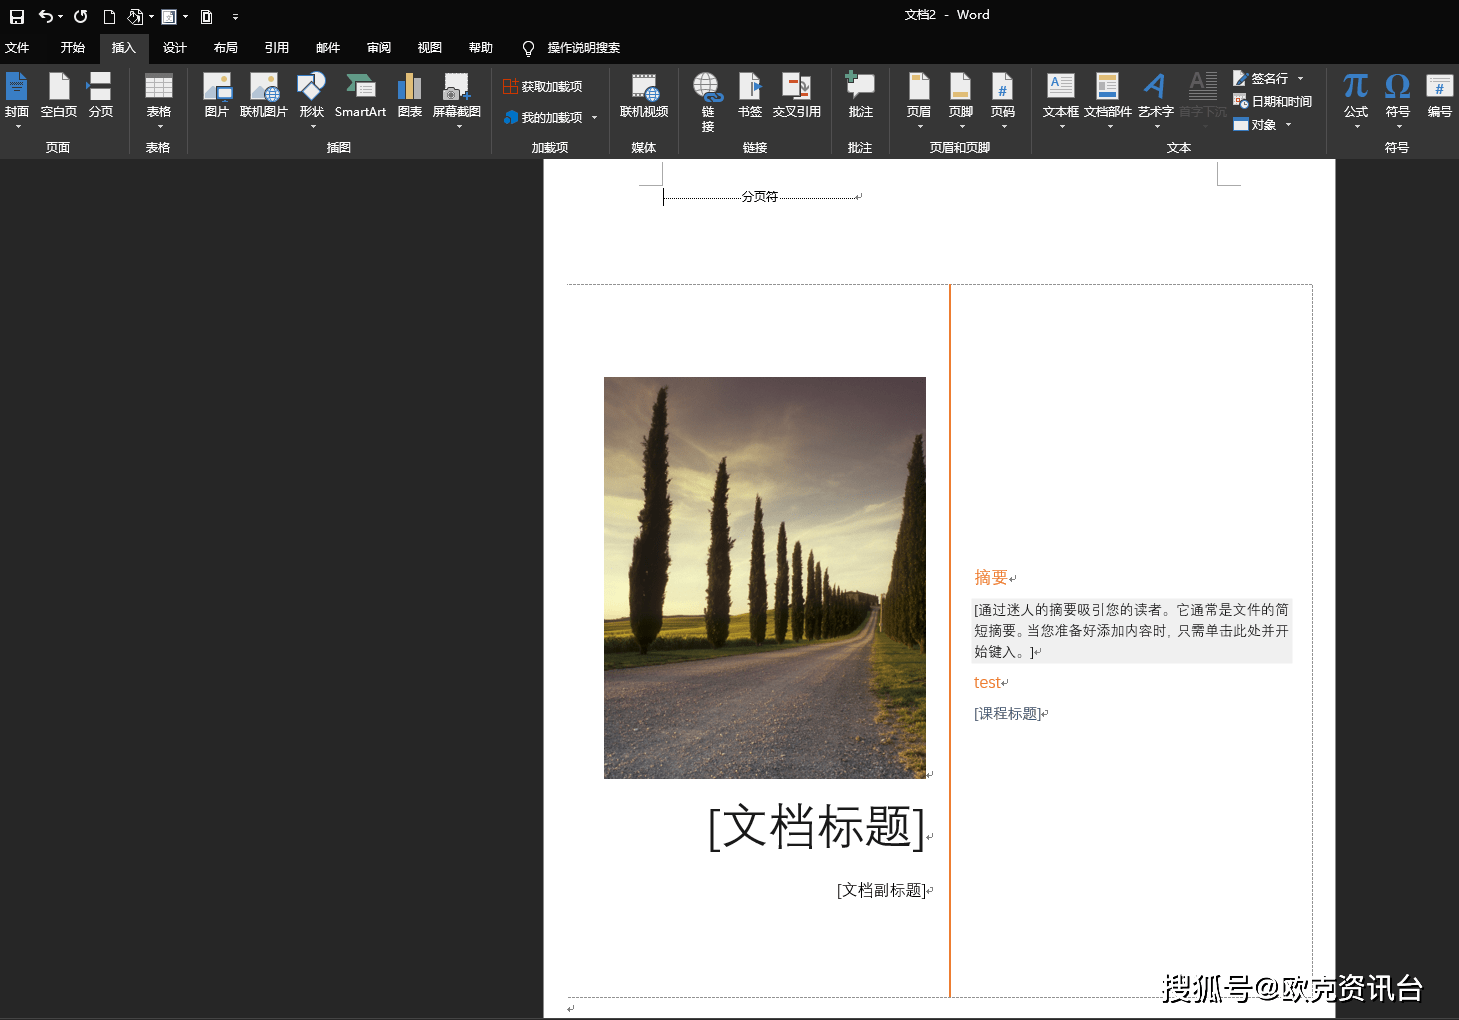Open the 形状 shapes dropdown
The width and height of the screenshot is (1459, 1020).
(x=312, y=100)
